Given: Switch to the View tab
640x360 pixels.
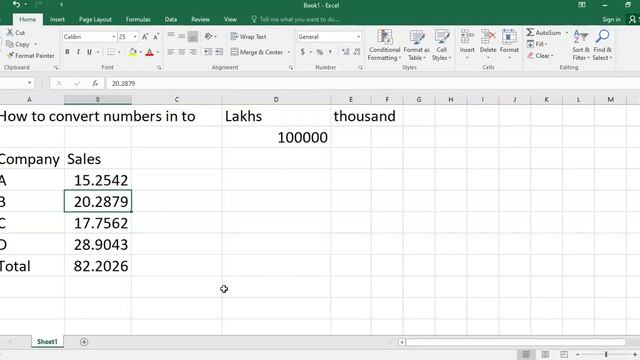Looking at the screenshot, I should (230, 19).
